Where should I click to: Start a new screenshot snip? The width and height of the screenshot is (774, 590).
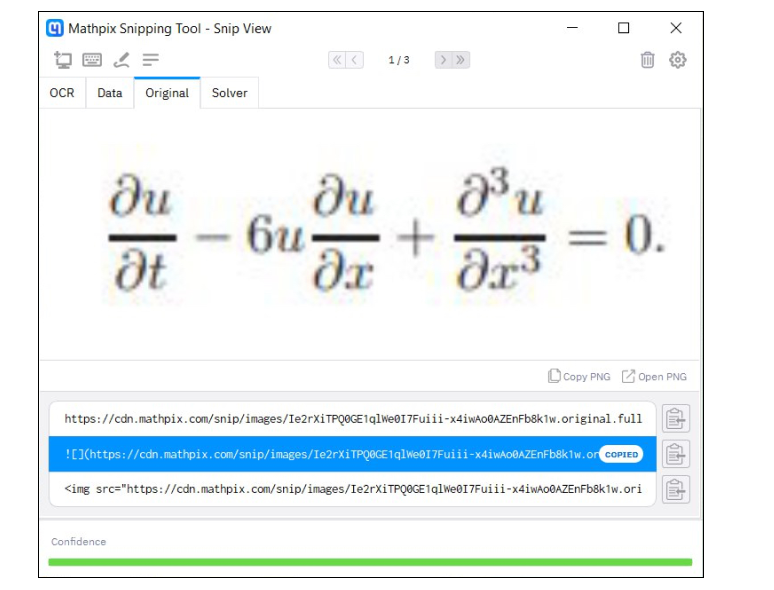(63, 60)
